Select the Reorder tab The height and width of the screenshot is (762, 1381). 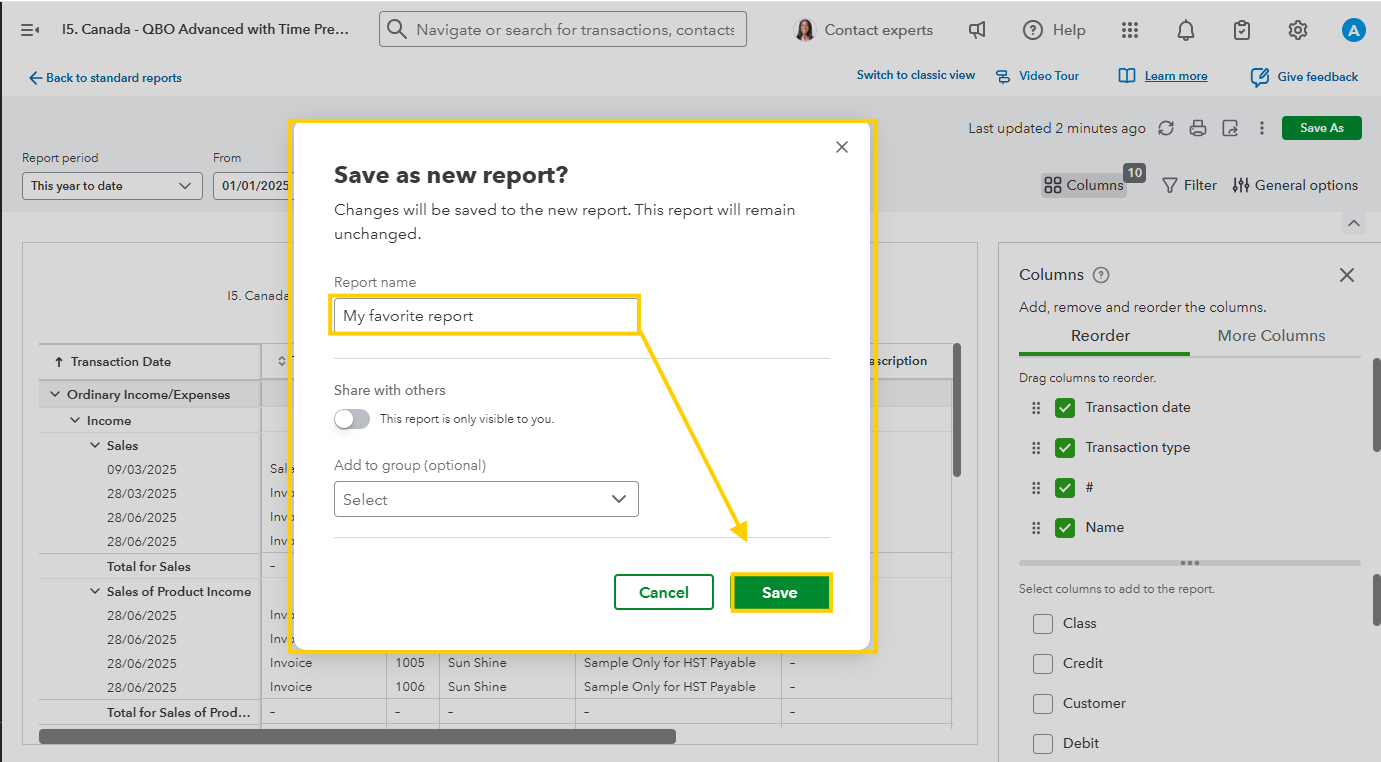point(1100,336)
